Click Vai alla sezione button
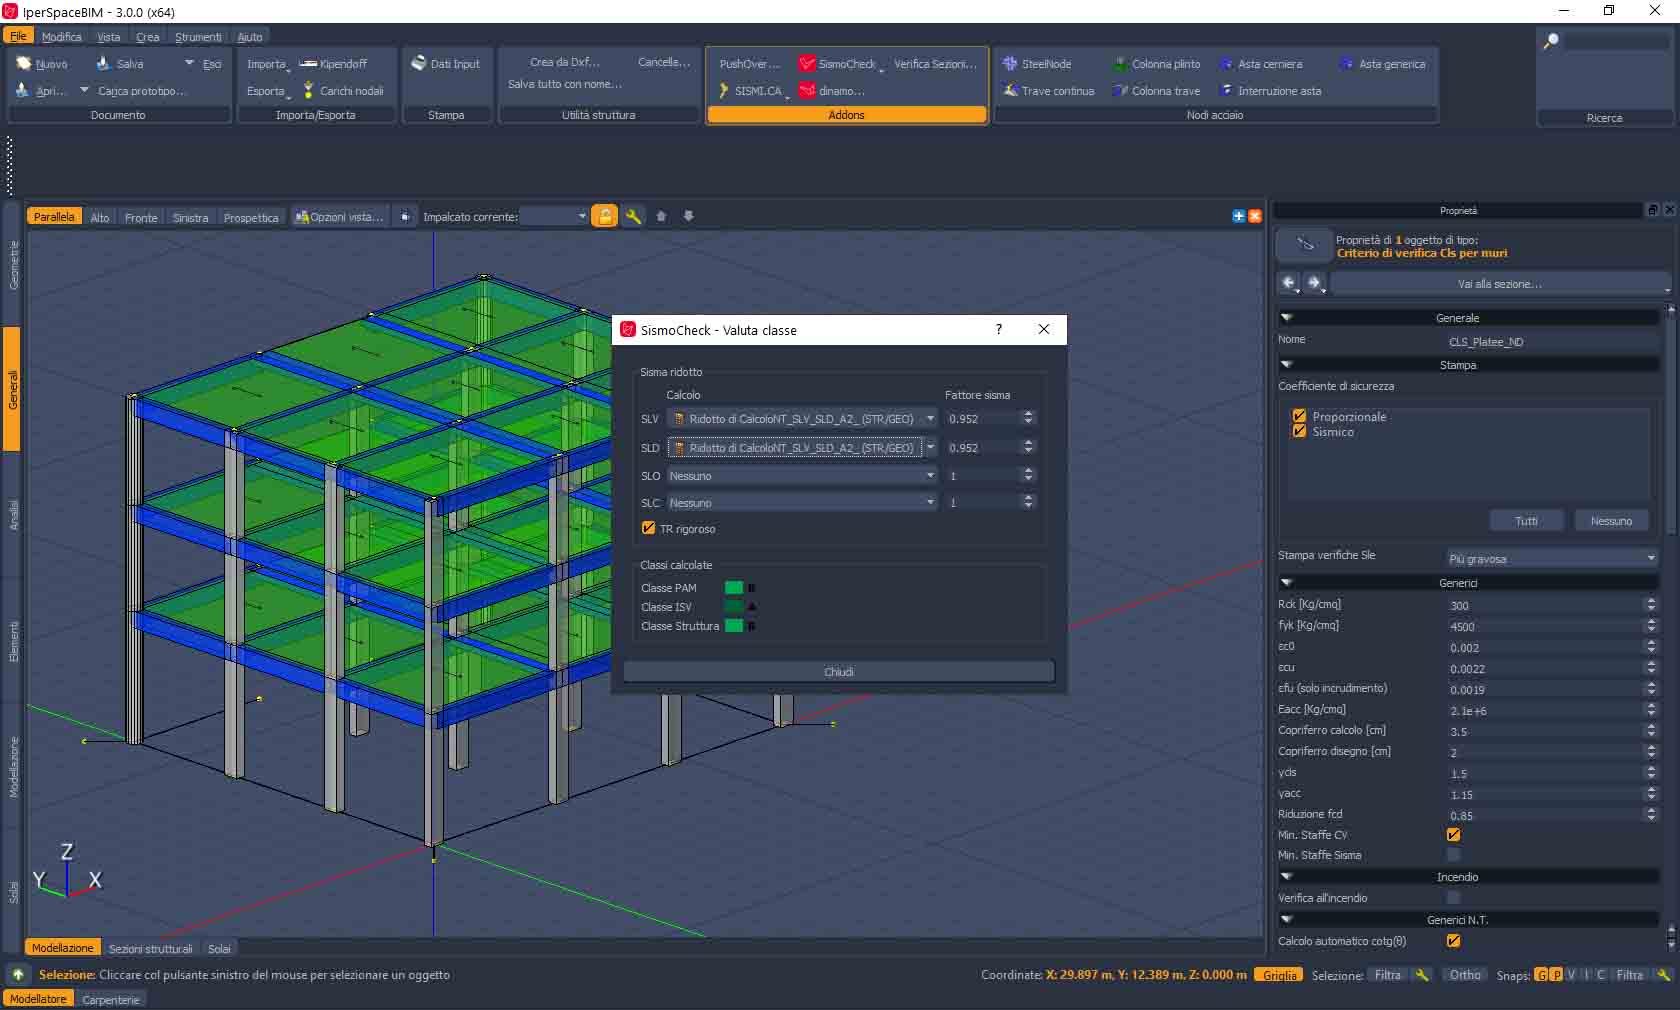 (1500, 283)
